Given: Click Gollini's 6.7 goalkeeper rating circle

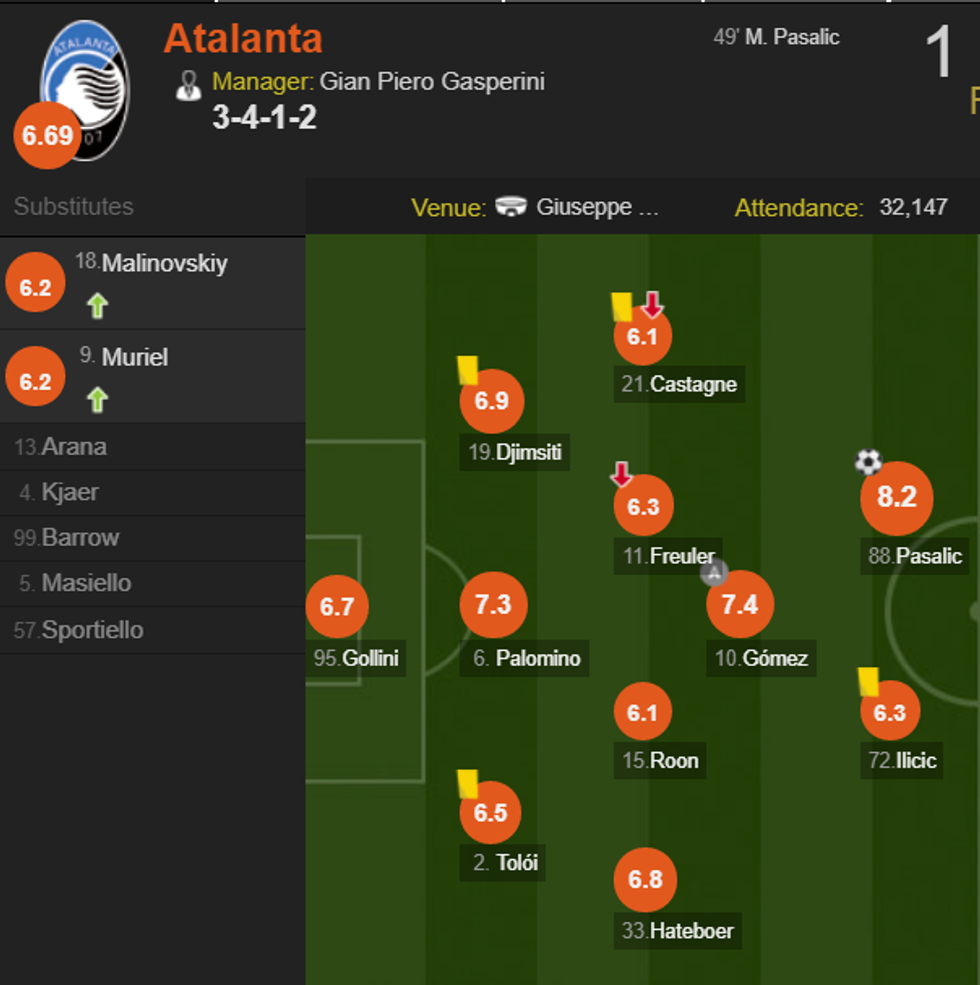Looking at the screenshot, I should click(x=337, y=606).
